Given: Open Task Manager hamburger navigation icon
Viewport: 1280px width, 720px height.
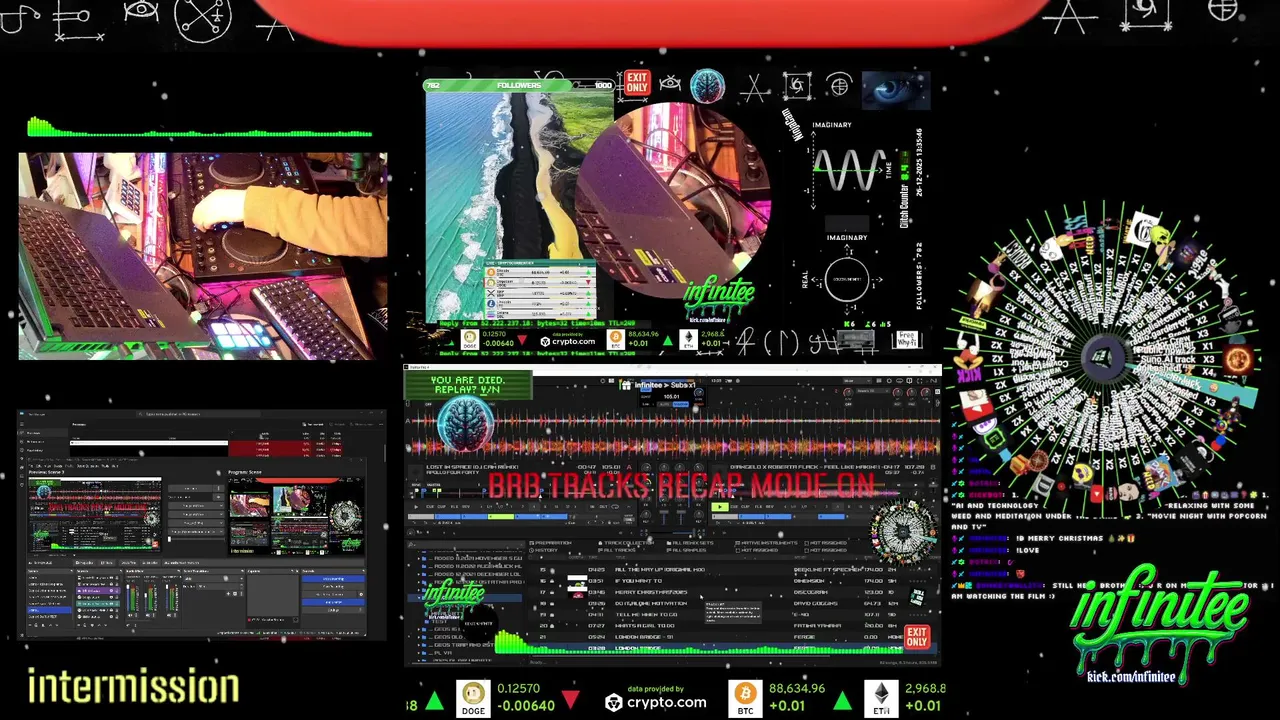Looking at the screenshot, I should click(22, 424).
